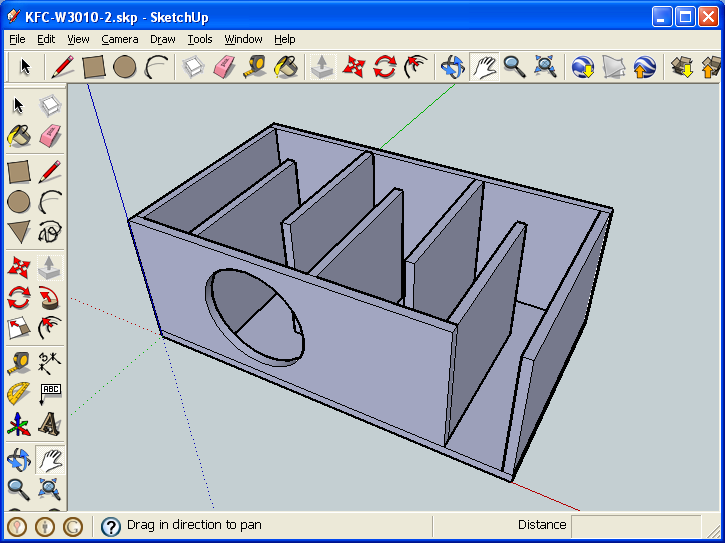The width and height of the screenshot is (725, 543).
Task: Pick the Tape Measure tool in the horizontal toolbar
Action: click(255, 67)
